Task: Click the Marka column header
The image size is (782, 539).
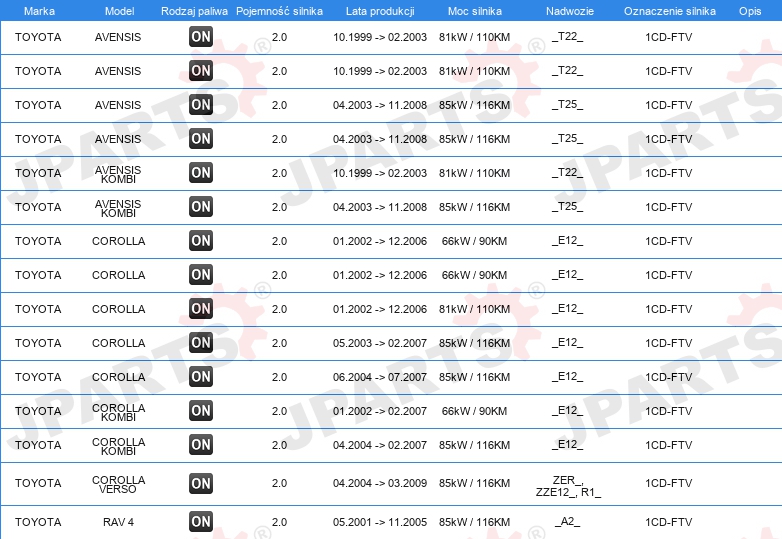Action: [39, 11]
